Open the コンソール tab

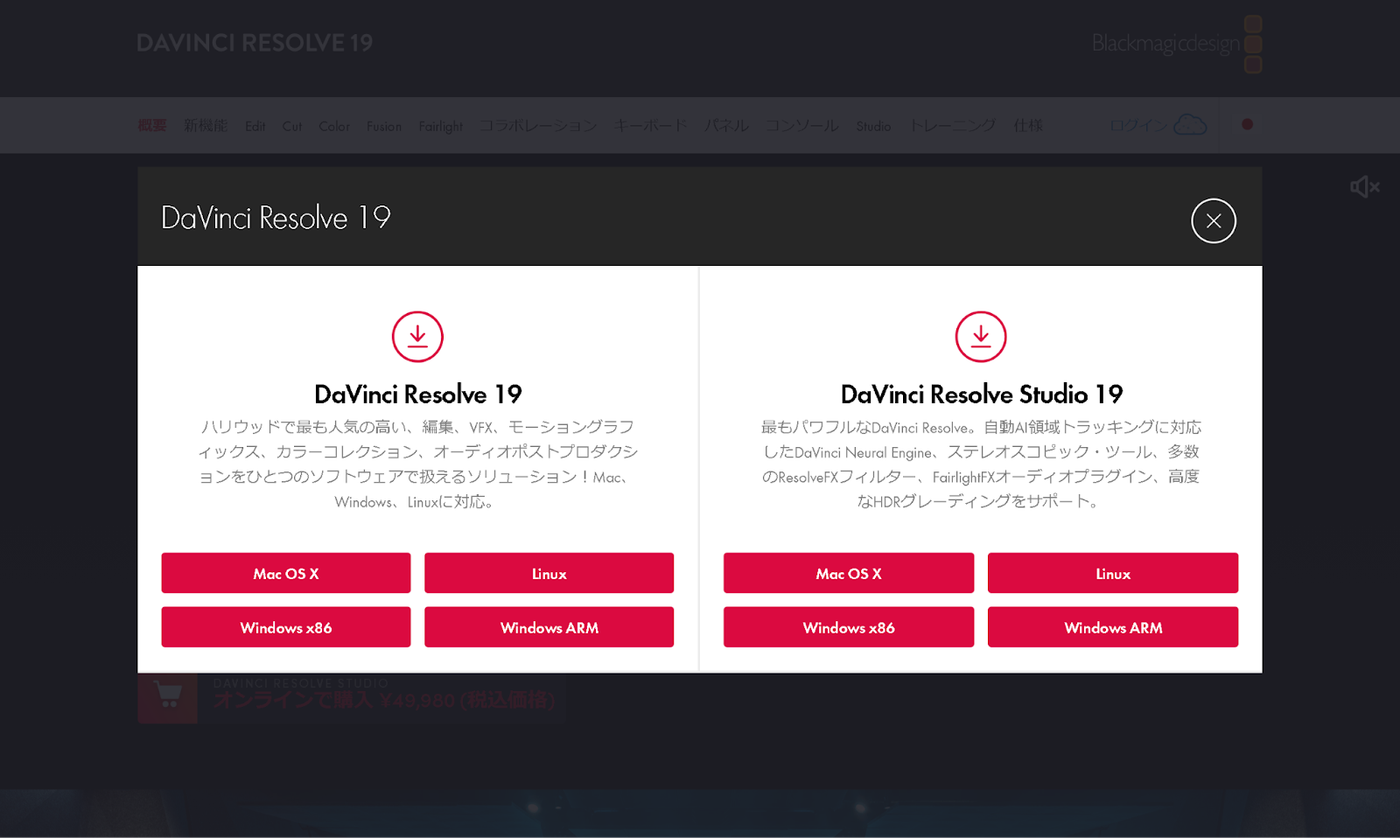pos(803,125)
